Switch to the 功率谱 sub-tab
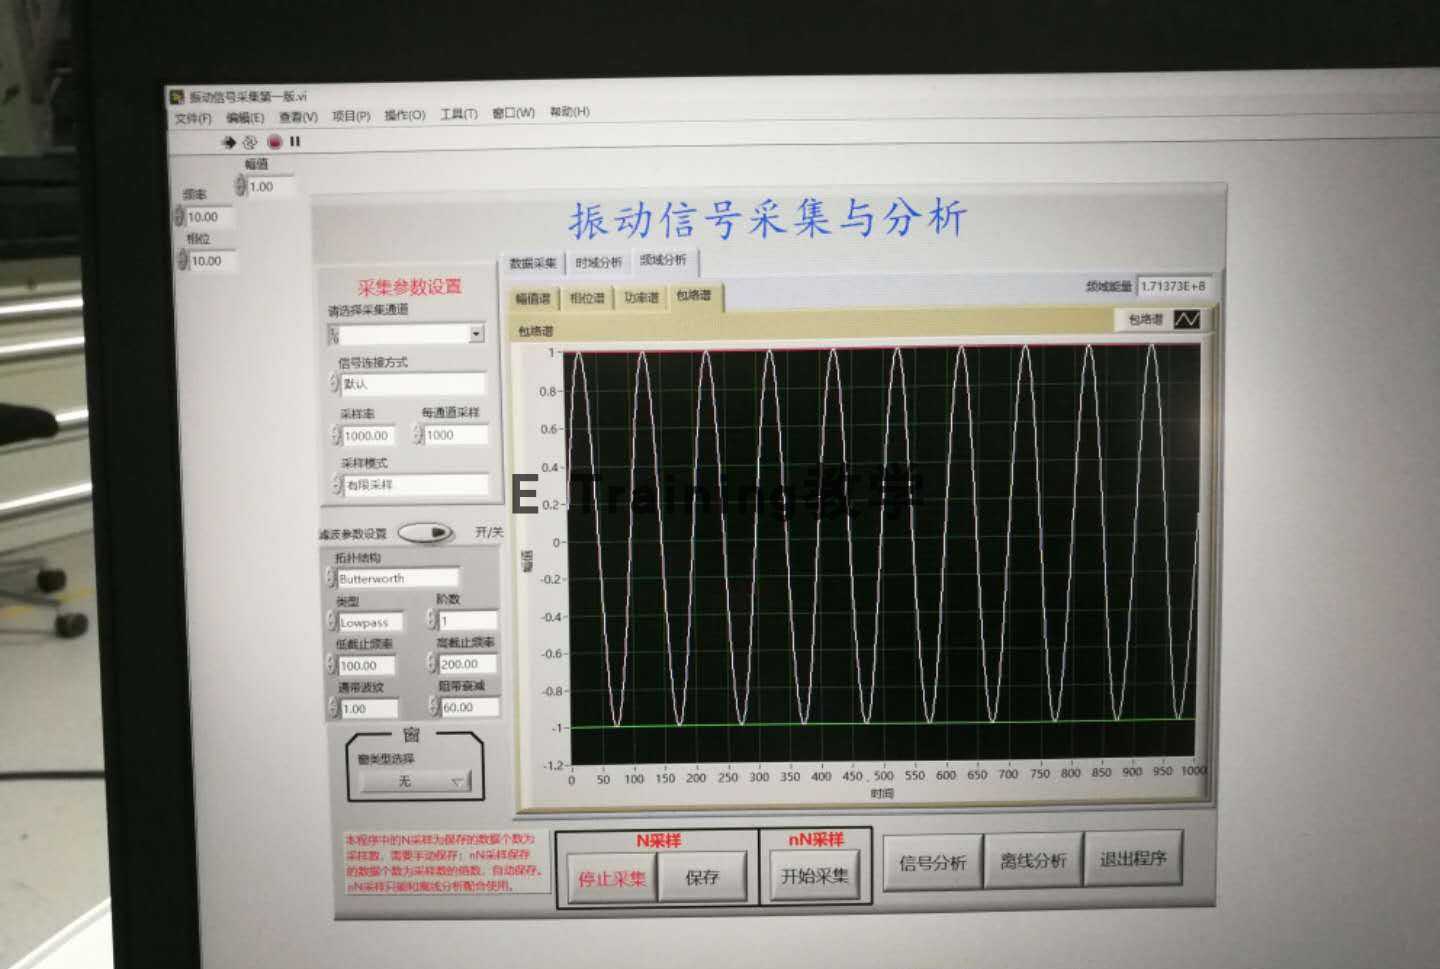 pyautogui.click(x=641, y=297)
